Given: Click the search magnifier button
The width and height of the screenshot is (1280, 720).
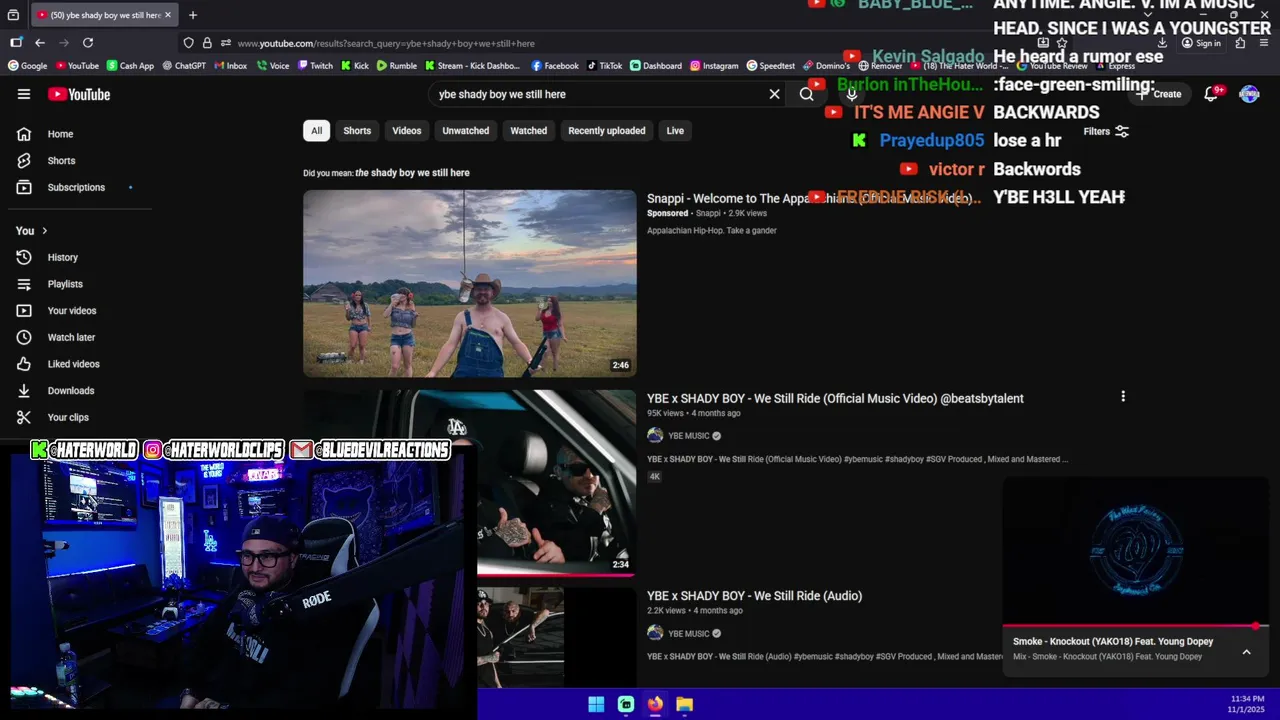Looking at the screenshot, I should 806,94.
